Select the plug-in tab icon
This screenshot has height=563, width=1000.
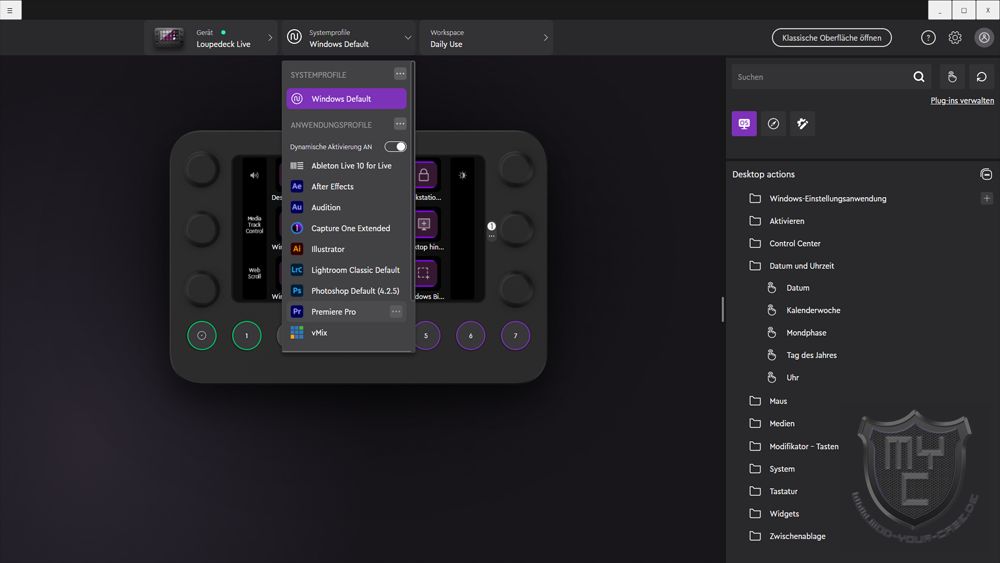pos(802,124)
